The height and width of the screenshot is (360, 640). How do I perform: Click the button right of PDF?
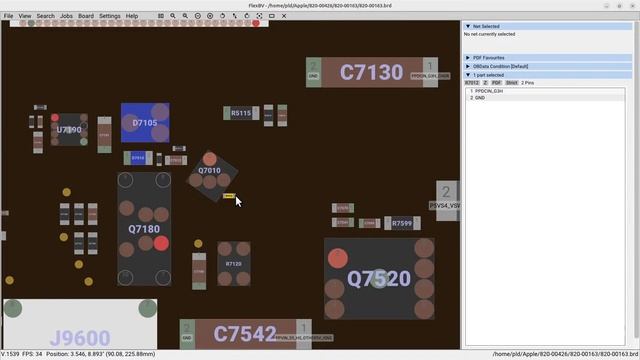[x=511, y=83]
